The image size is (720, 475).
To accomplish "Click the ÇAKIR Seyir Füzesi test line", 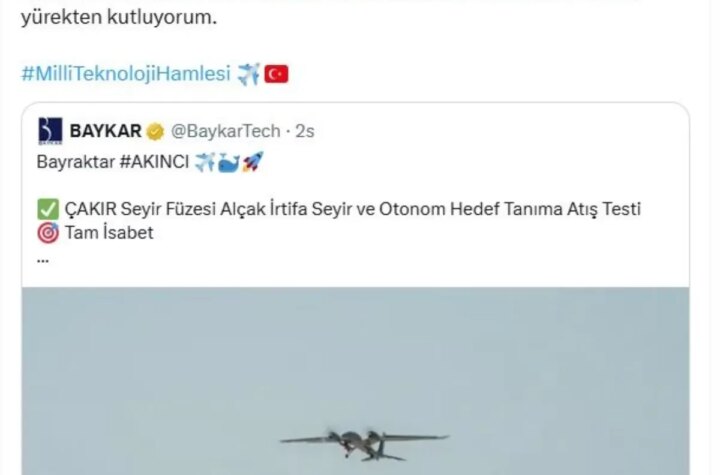I will [x=353, y=209].
